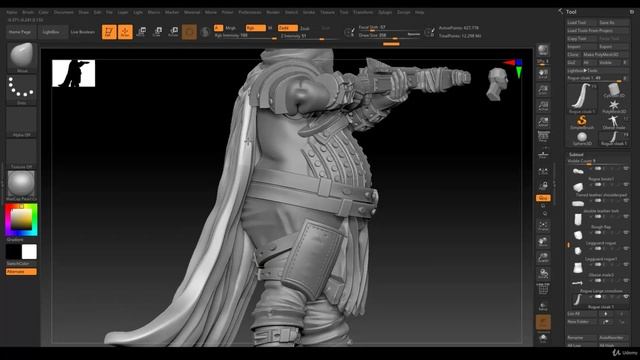Toggle the Zsub mode button
The height and width of the screenshot is (360, 640).
304,29
